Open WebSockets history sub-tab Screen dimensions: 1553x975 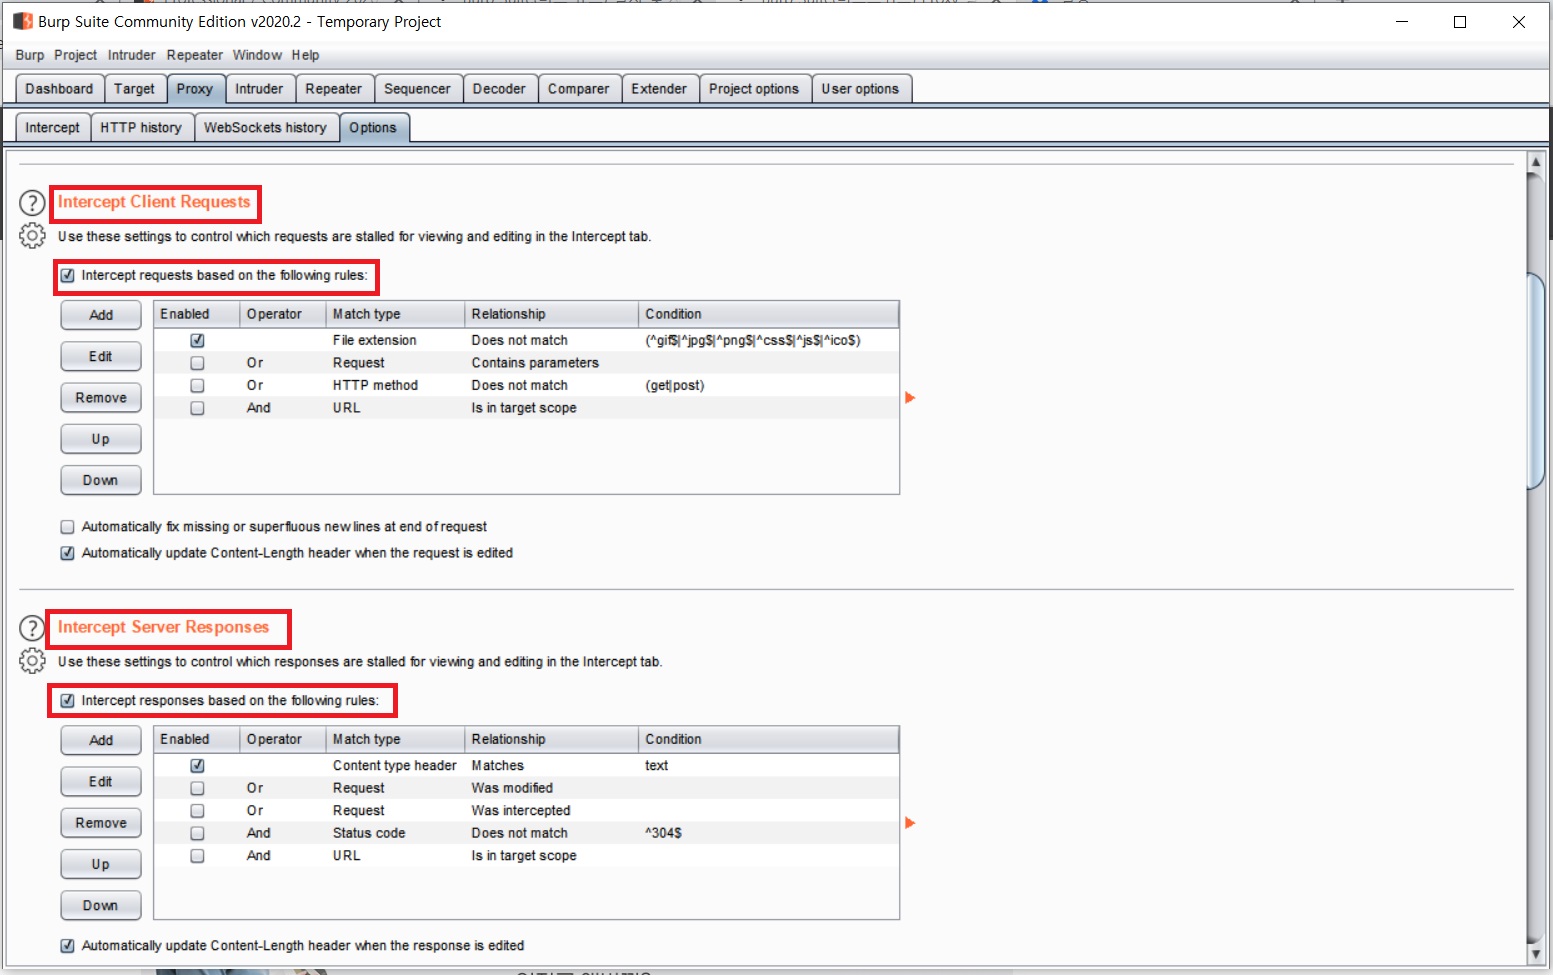click(265, 128)
